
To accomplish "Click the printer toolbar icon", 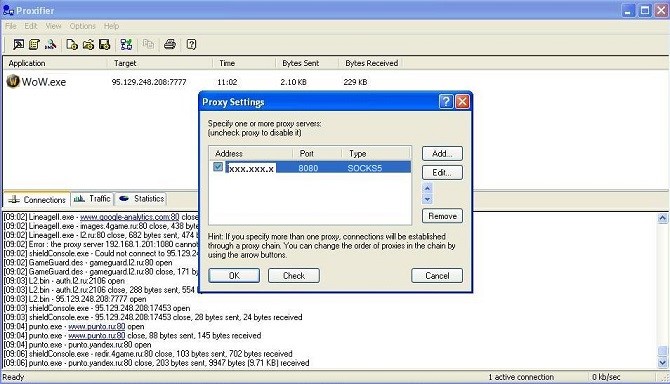I will (x=170, y=44).
